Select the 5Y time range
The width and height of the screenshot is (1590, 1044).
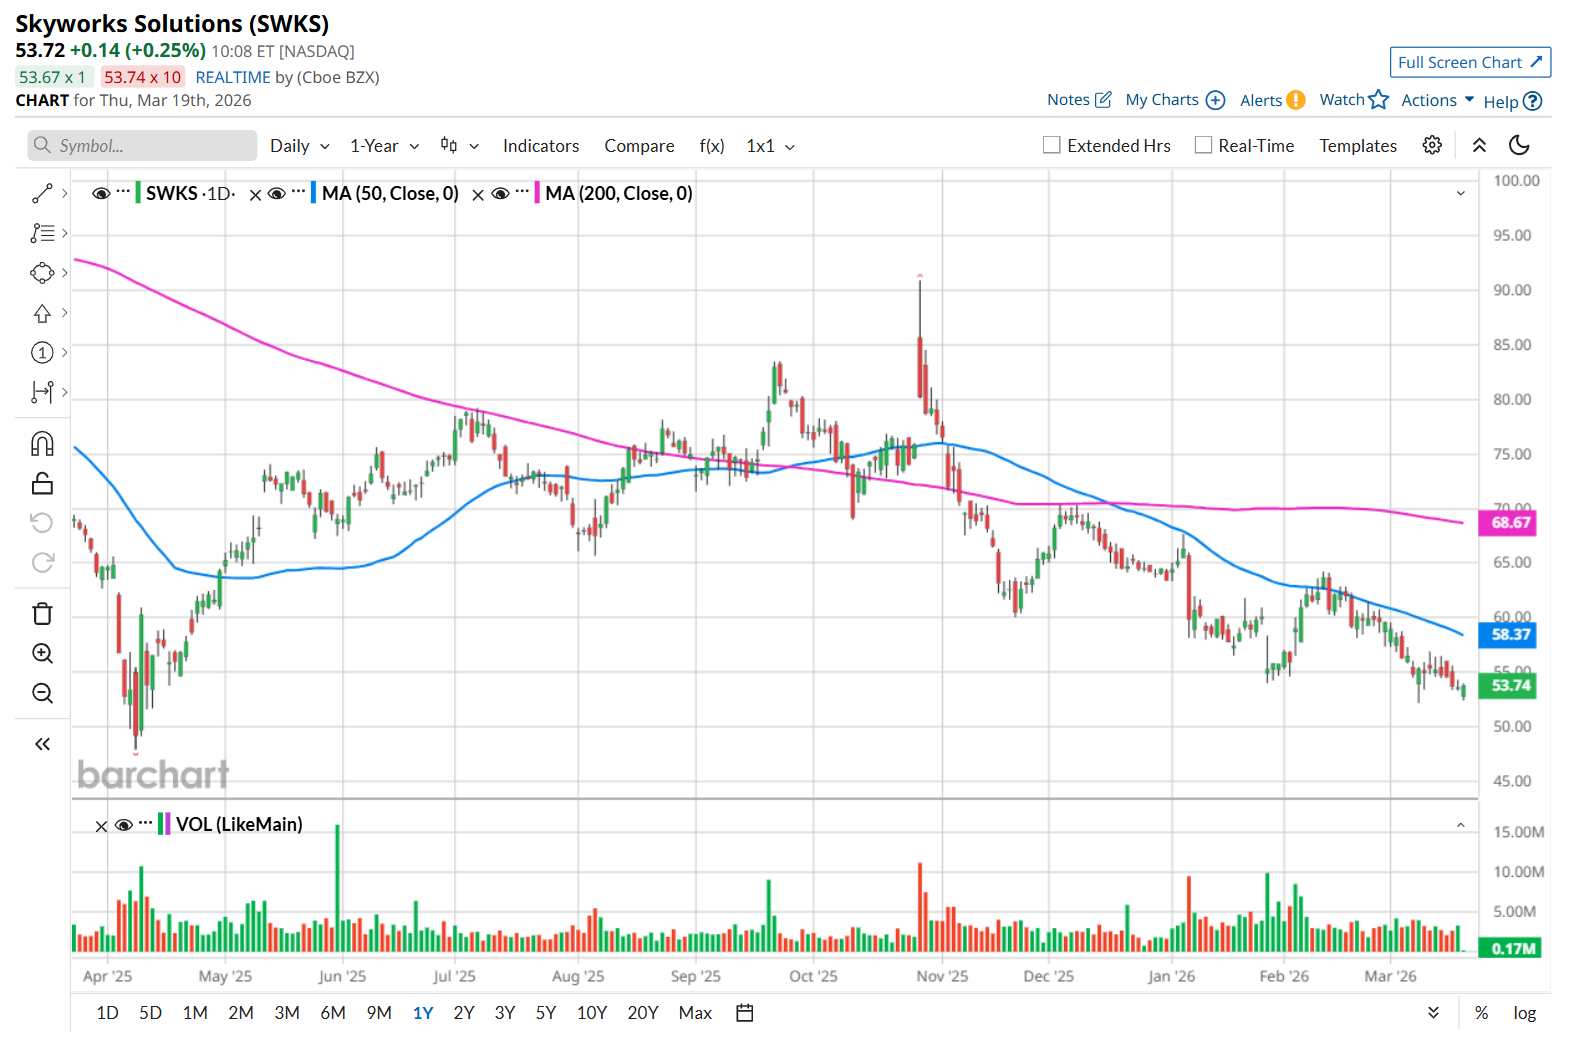pyautogui.click(x=545, y=1013)
